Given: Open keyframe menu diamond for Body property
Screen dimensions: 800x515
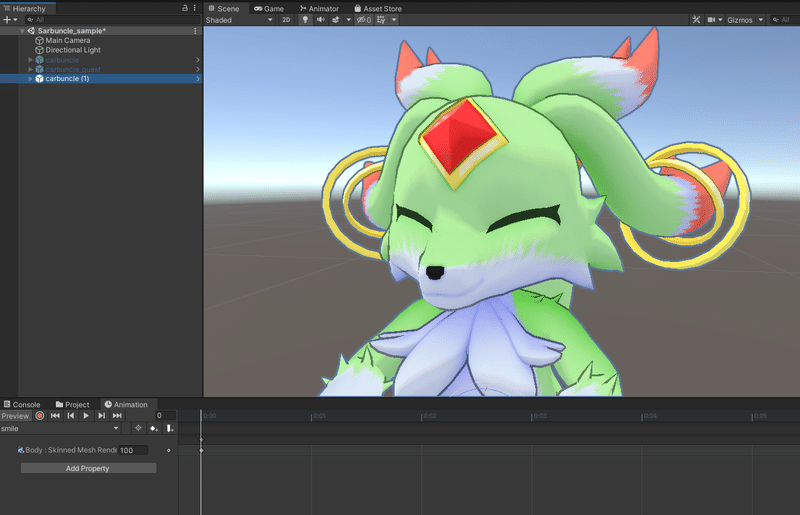Looking at the screenshot, I should click(169, 451).
